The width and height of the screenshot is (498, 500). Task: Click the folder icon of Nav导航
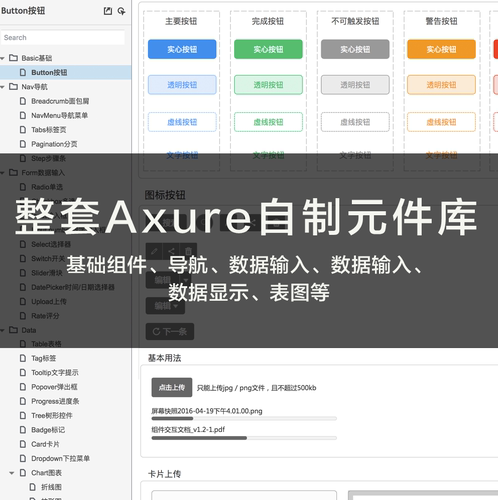13,87
